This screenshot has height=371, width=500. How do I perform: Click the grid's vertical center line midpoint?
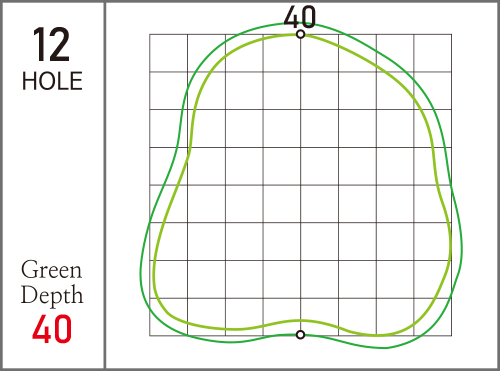(x=301, y=185)
